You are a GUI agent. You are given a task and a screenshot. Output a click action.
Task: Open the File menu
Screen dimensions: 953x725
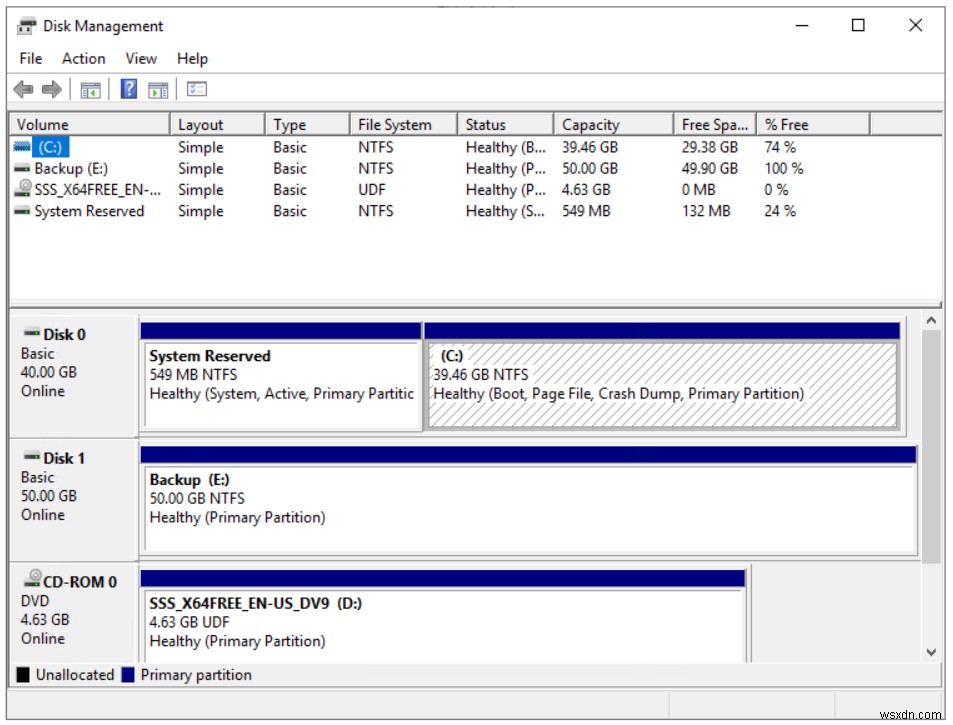29,58
